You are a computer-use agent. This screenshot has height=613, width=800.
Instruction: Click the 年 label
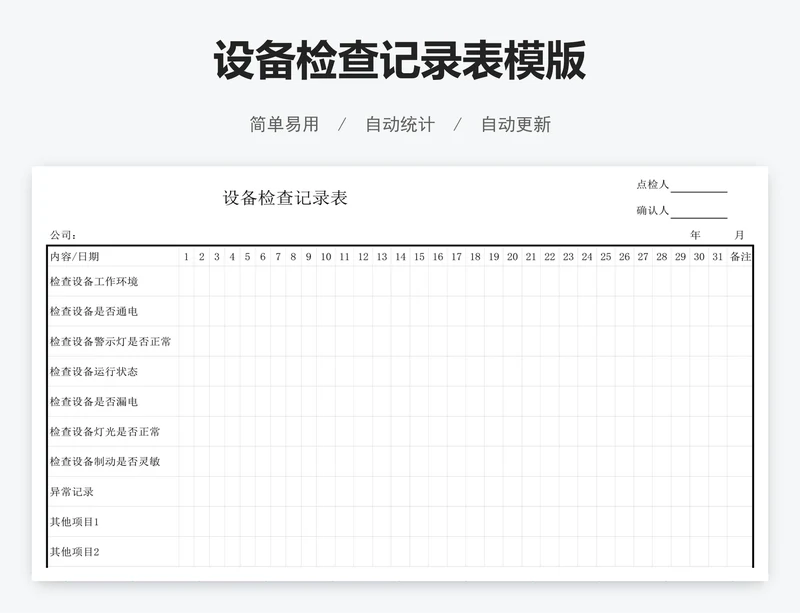tap(695, 235)
